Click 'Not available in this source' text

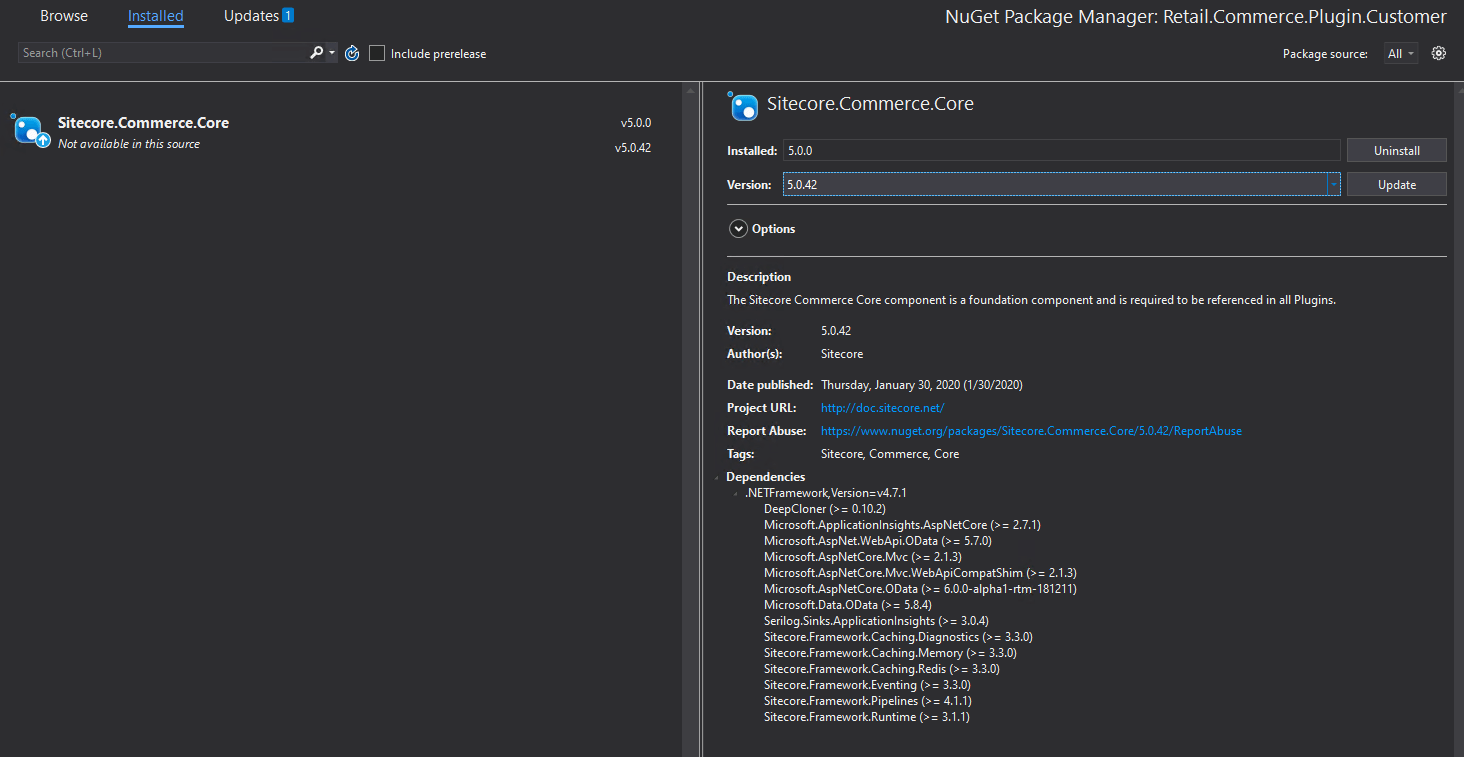pos(129,144)
